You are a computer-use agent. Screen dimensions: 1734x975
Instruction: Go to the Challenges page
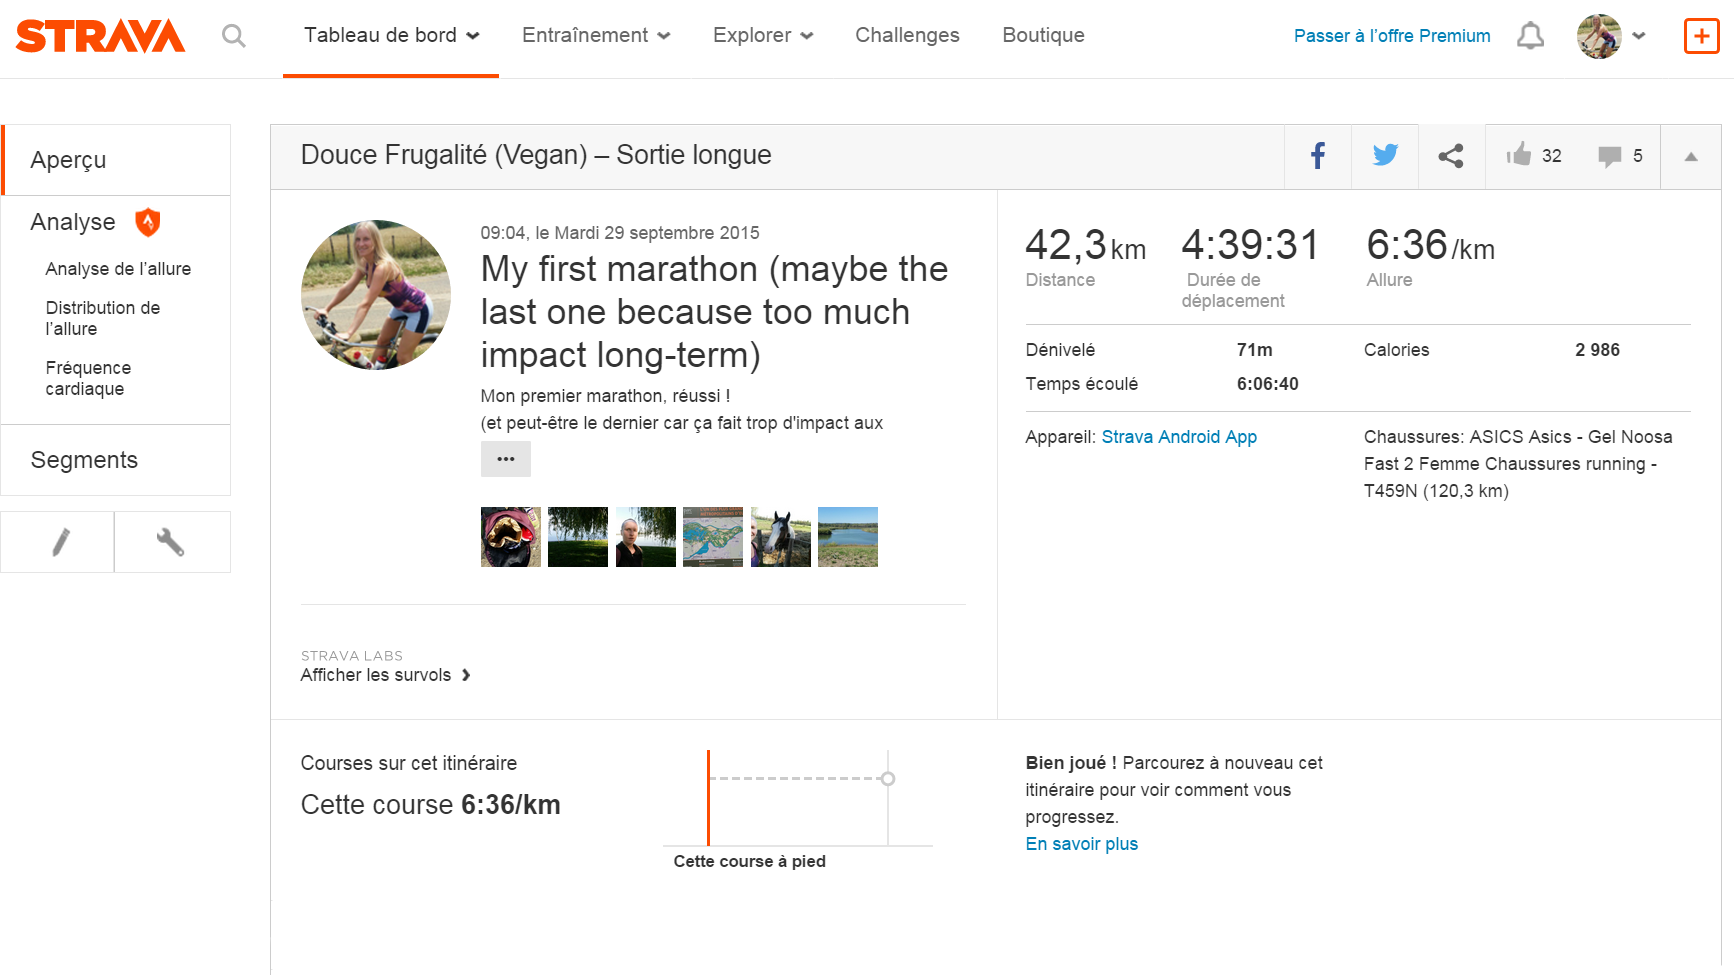pos(907,36)
